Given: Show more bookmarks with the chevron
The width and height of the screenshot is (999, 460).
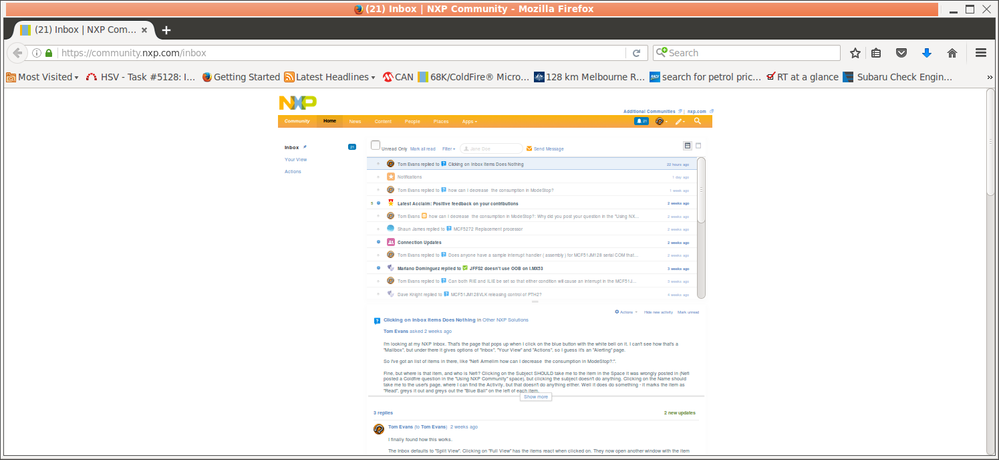Looking at the screenshot, I should (990, 77).
